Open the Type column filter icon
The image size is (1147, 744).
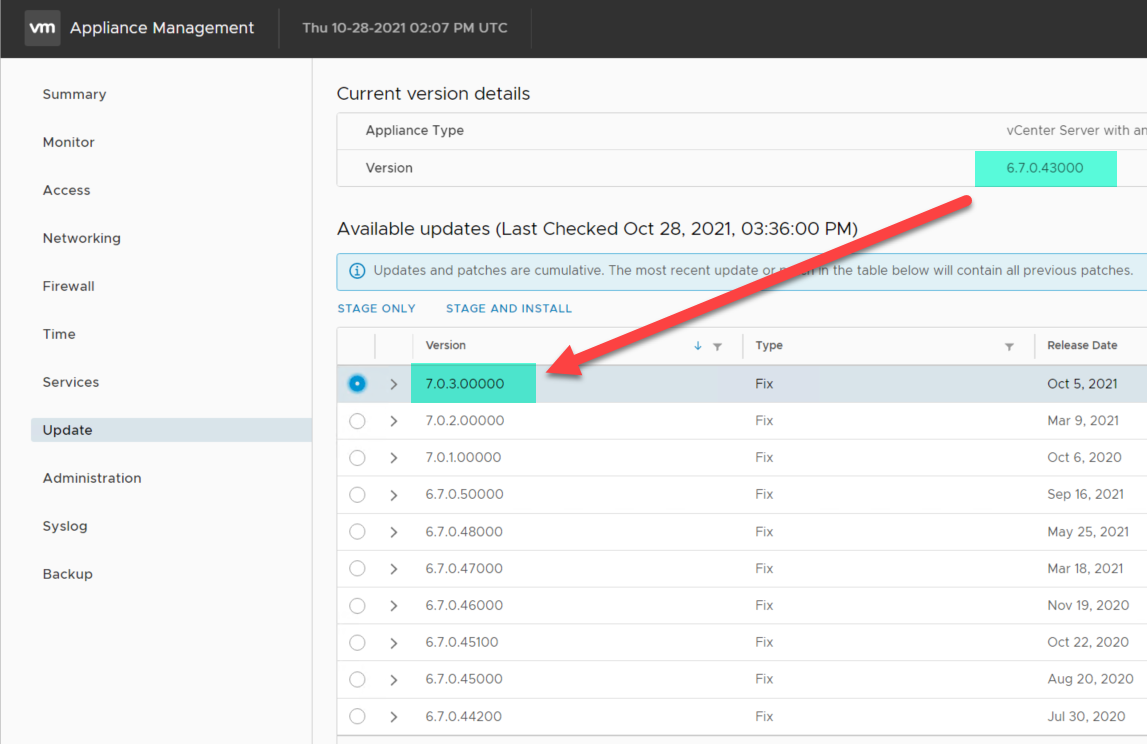(x=1009, y=346)
